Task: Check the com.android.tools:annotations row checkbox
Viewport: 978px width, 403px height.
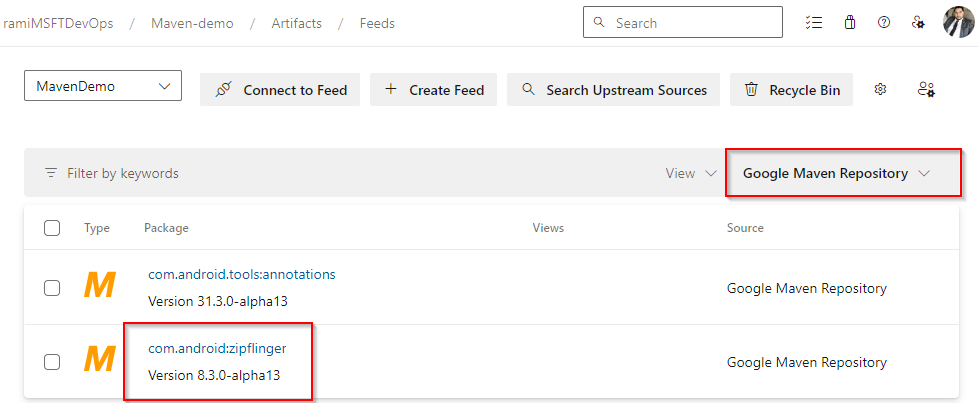Action: pyautogui.click(x=52, y=288)
